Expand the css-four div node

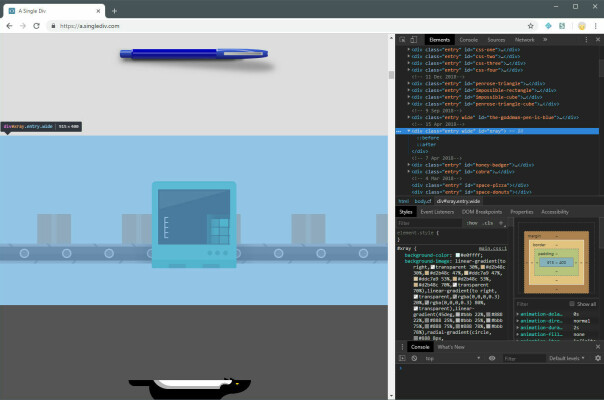click(x=409, y=70)
